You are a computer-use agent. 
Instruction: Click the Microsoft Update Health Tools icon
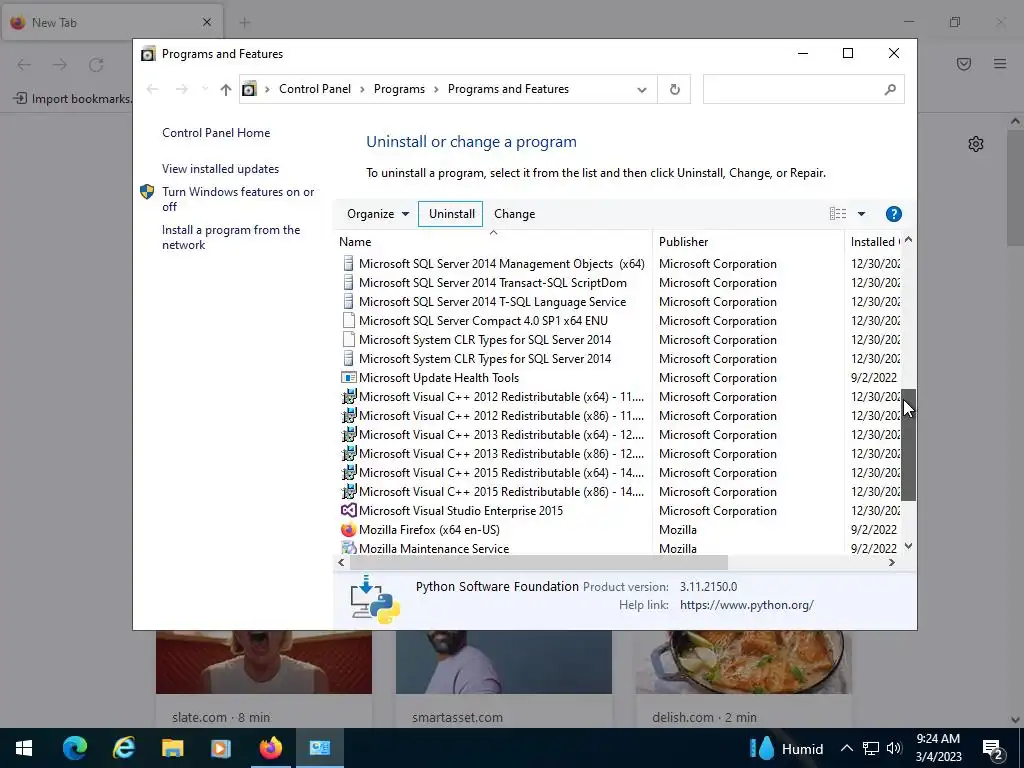[349, 377]
